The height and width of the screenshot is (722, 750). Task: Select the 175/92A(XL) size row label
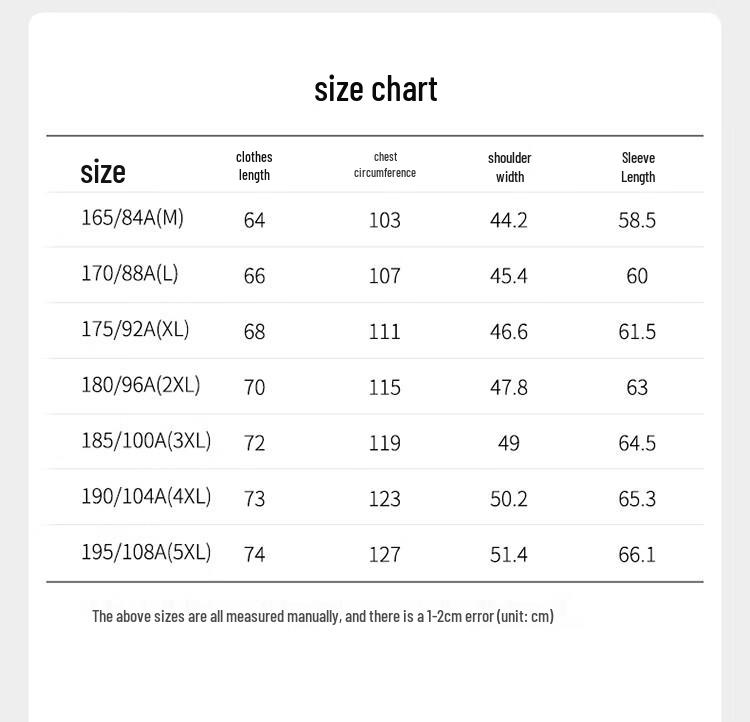point(135,329)
